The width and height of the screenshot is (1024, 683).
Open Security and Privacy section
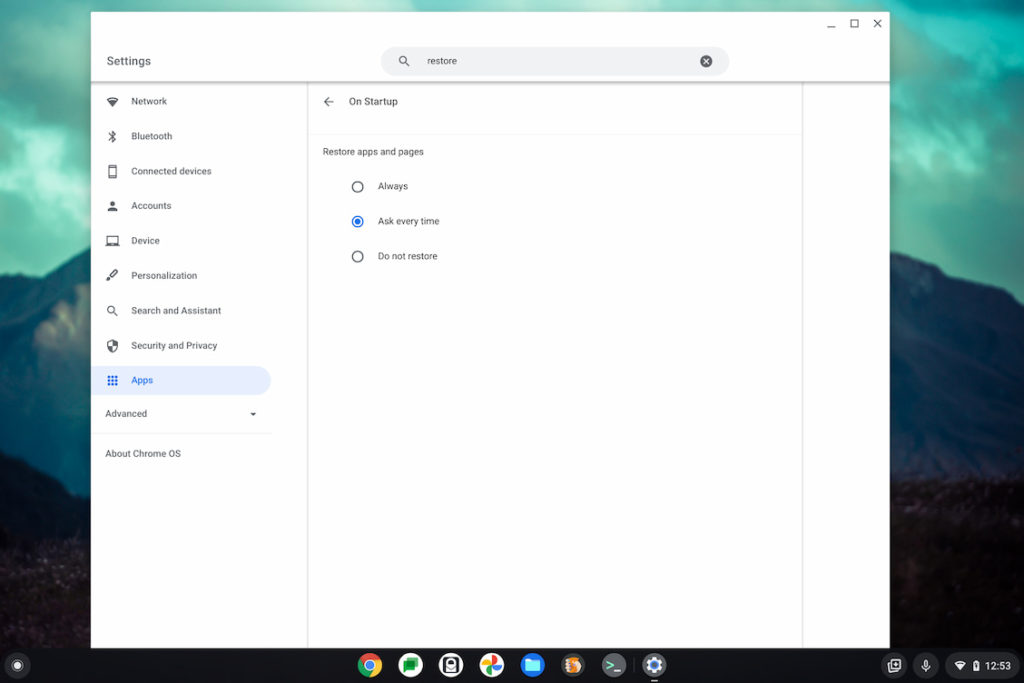point(181,345)
